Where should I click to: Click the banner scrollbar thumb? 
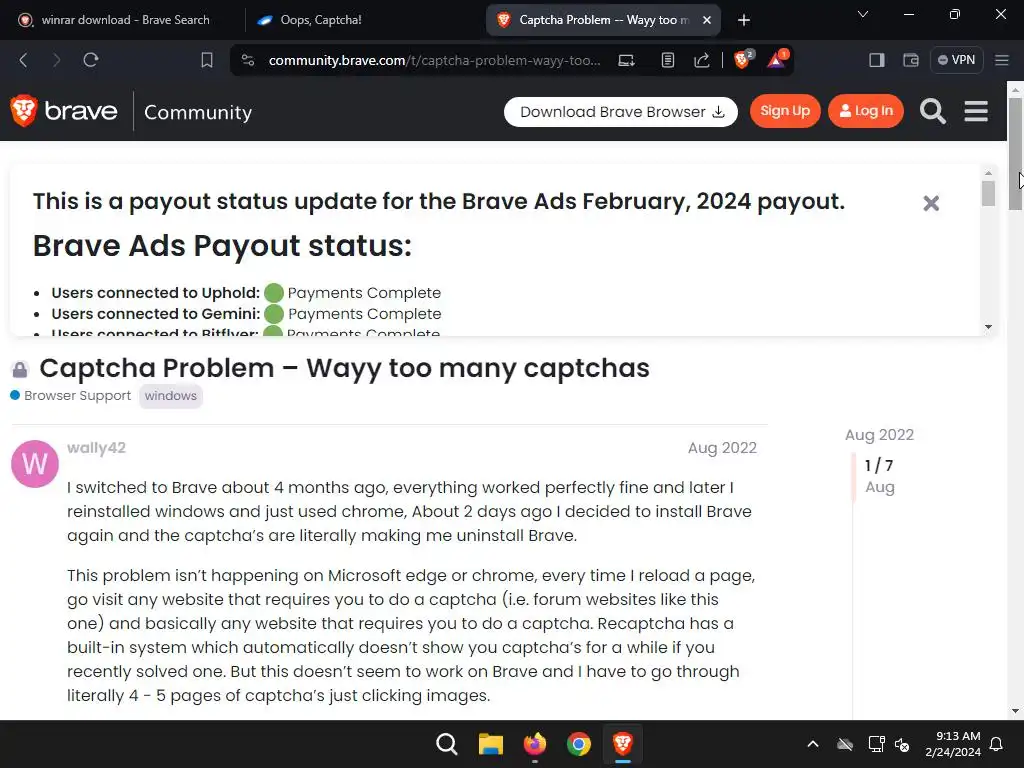[988, 193]
